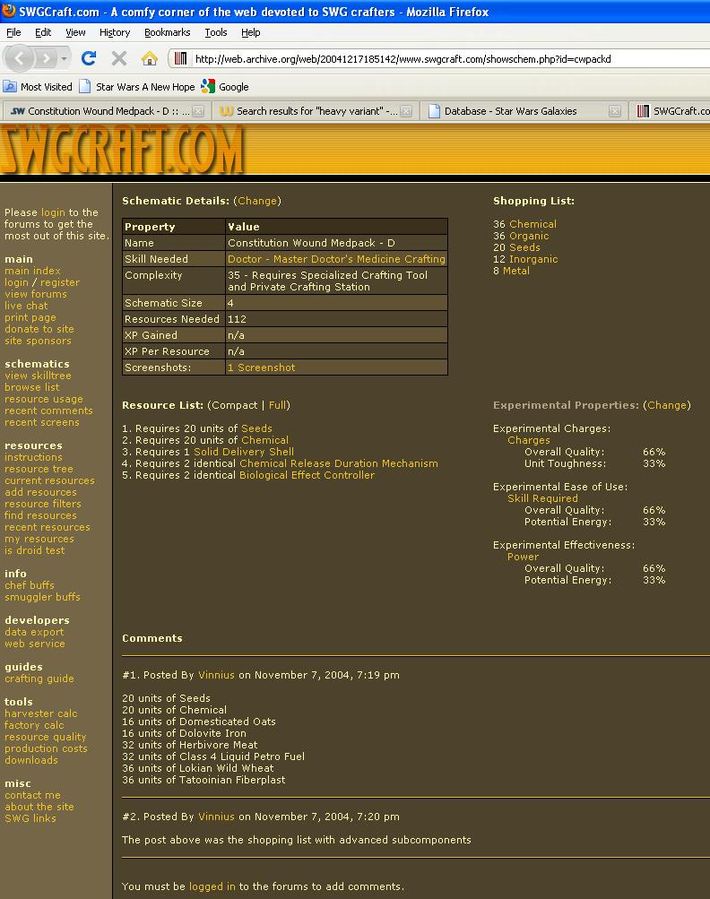Go to Home via house icon
Viewport: 710px width, 899px height.
149,59
